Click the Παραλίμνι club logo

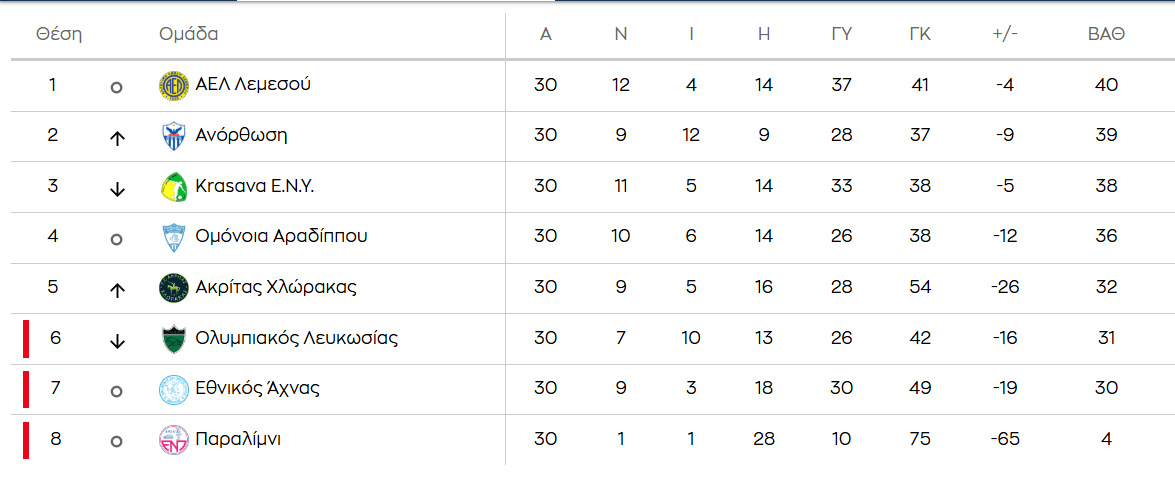pos(174,440)
